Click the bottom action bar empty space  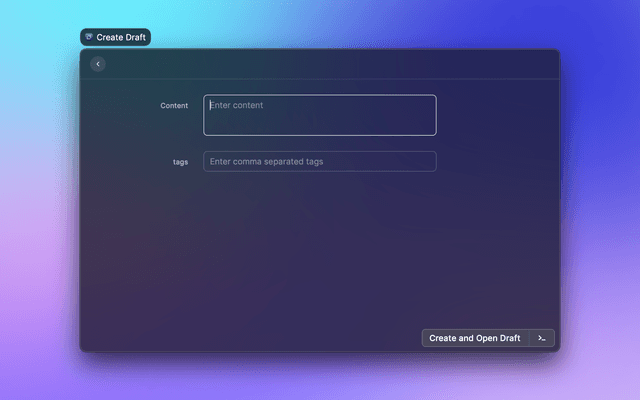pyautogui.click(x=250, y=338)
